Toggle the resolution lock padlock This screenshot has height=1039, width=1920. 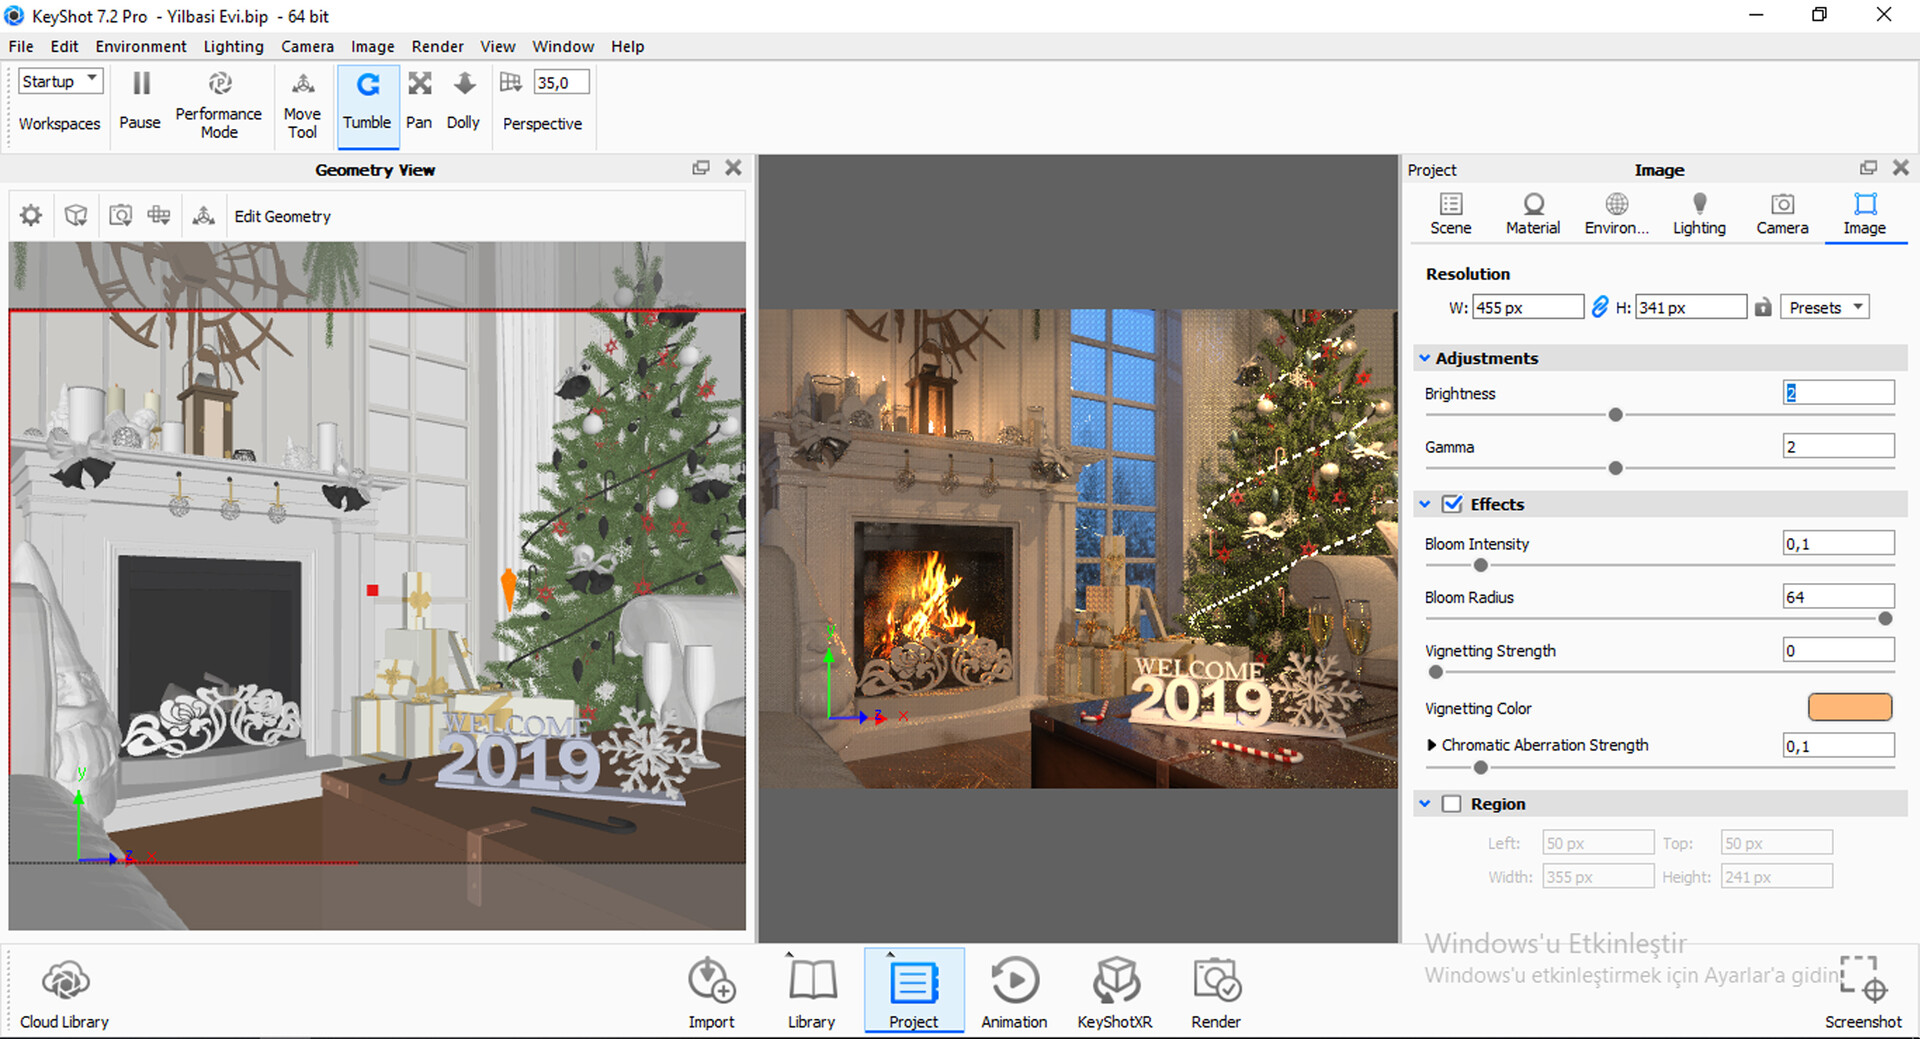pyautogui.click(x=1763, y=307)
